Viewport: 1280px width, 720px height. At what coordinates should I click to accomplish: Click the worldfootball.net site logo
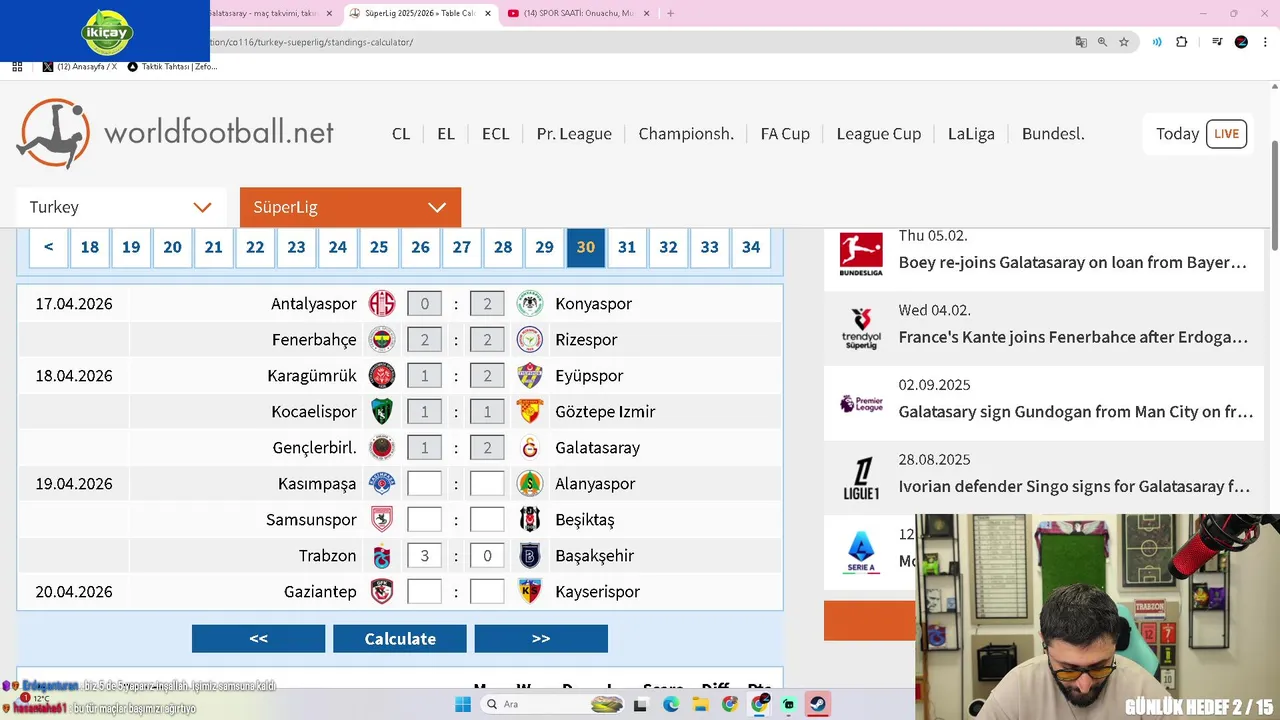point(175,133)
